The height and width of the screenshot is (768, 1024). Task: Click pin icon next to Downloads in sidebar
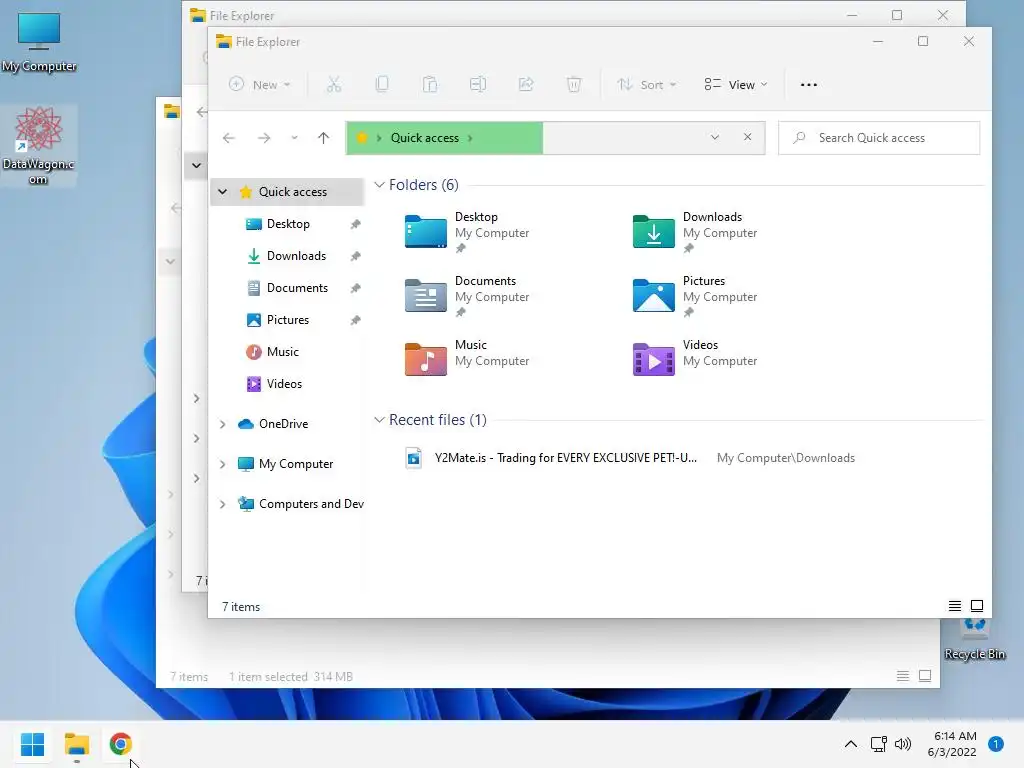[355, 256]
